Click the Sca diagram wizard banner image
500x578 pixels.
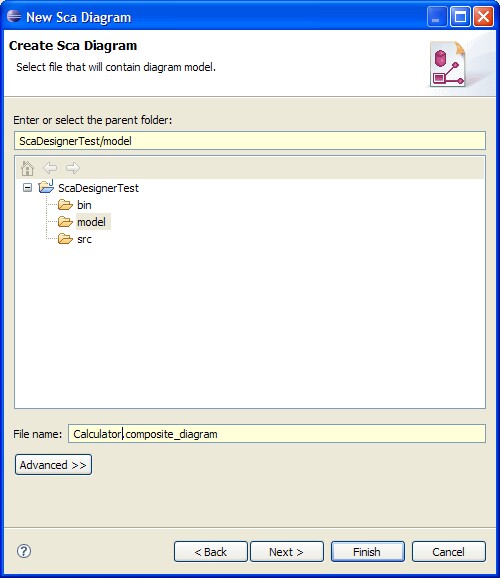point(448,64)
